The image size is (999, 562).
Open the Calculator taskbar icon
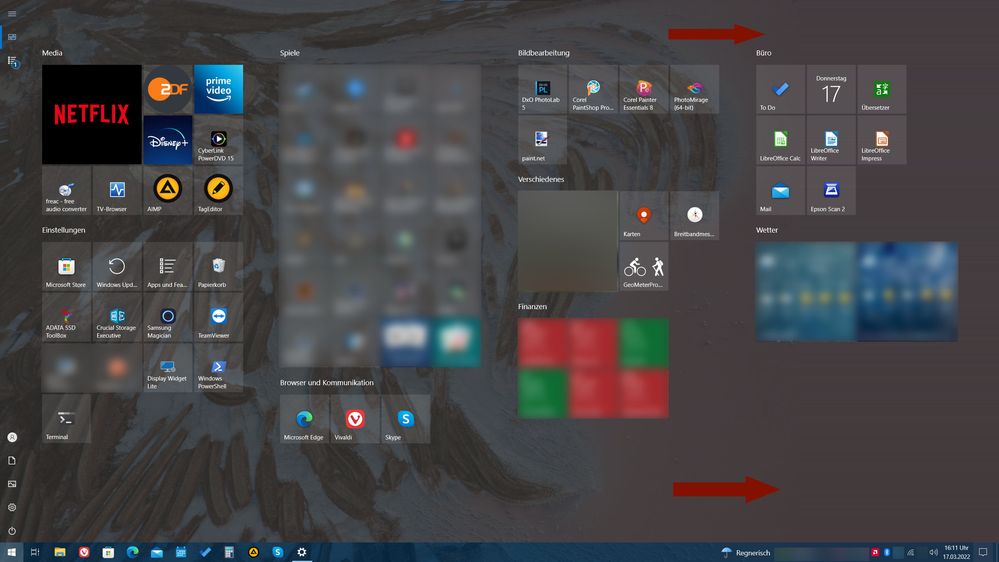[x=229, y=552]
